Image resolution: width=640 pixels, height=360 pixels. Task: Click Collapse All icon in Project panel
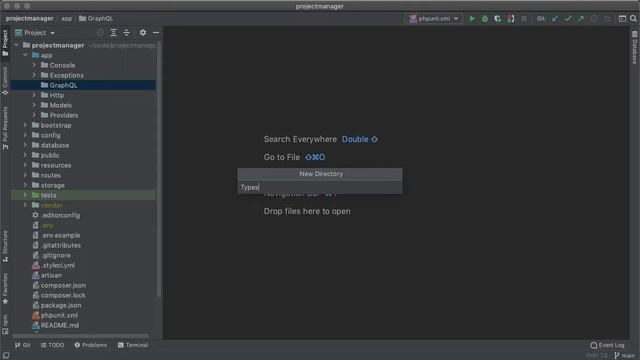[x=127, y=33]
